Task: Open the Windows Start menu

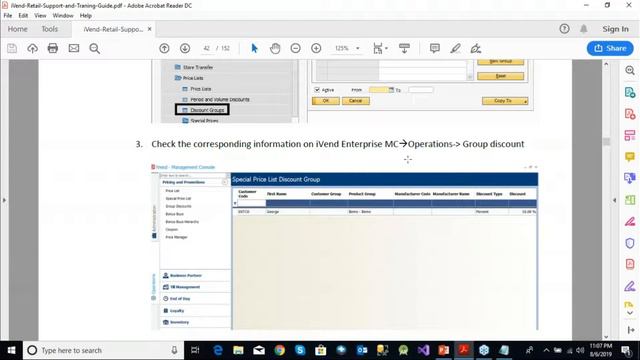Action: coord(11,350)
